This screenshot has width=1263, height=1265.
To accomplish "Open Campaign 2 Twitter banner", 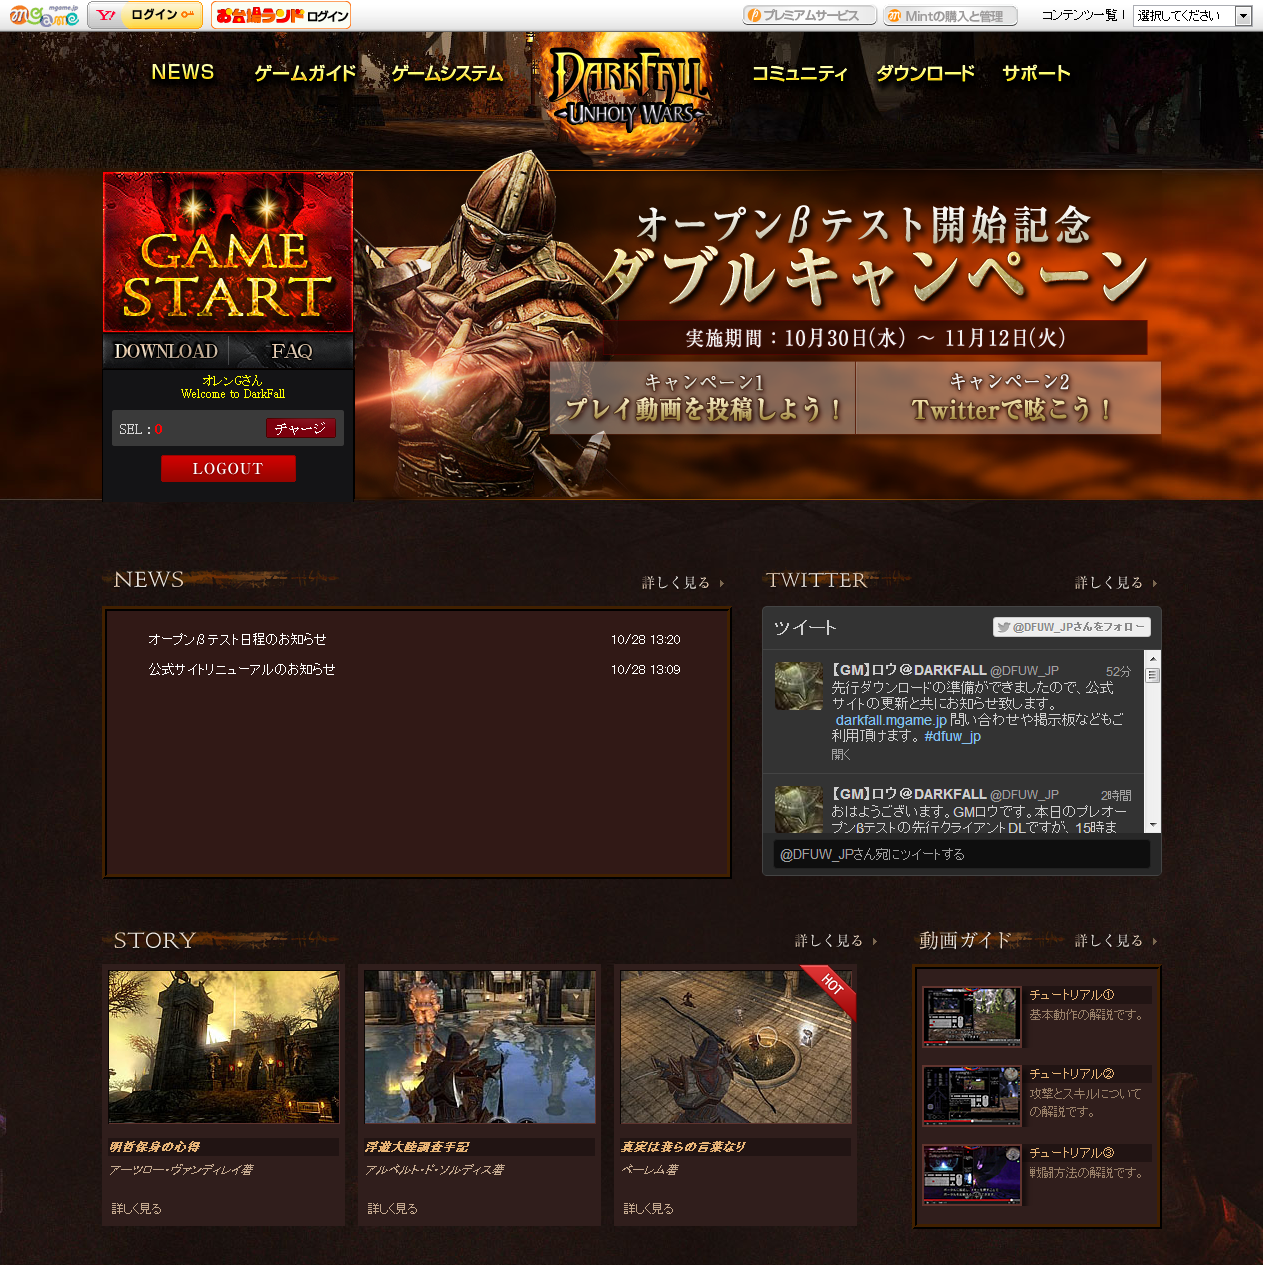I will (x=1009, y=397).
